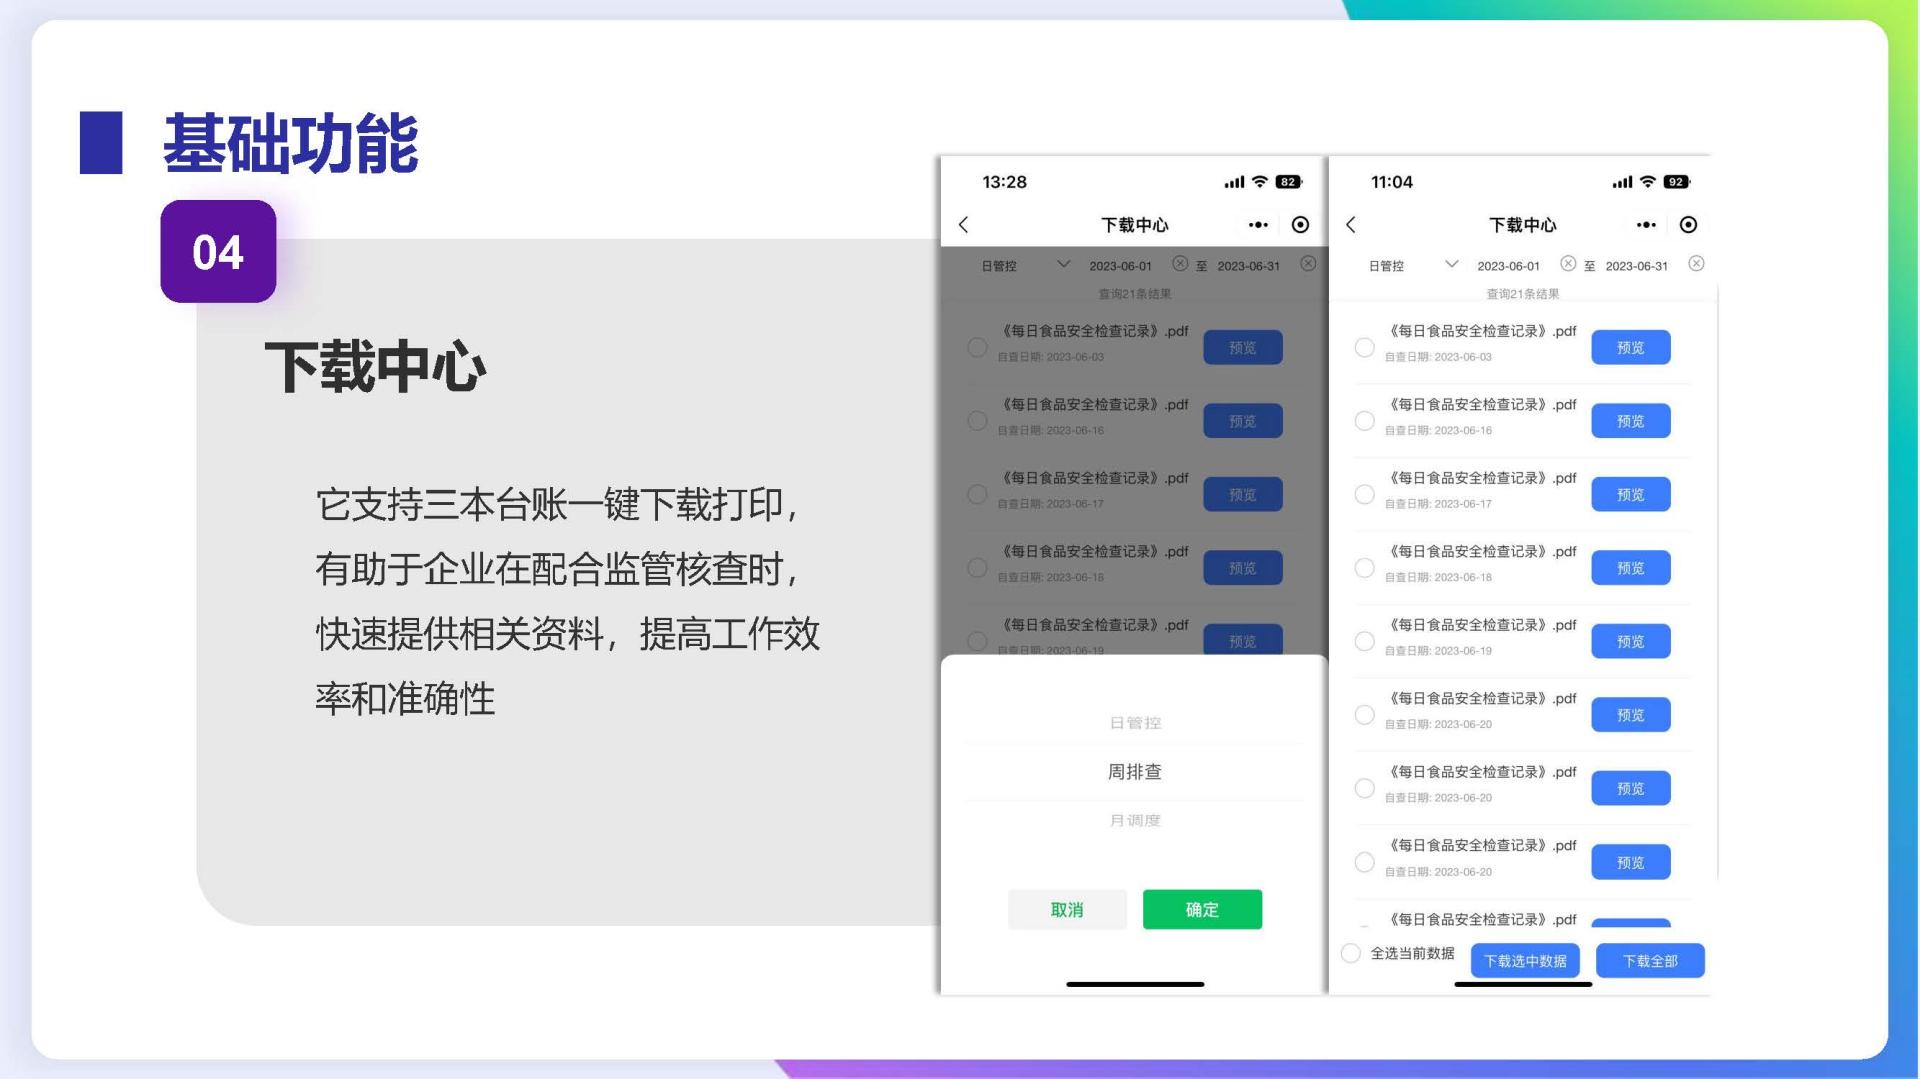Choose 月调度 in the picker sheet
The width and height of the screenshot is (1920, 1079).
1134,821
